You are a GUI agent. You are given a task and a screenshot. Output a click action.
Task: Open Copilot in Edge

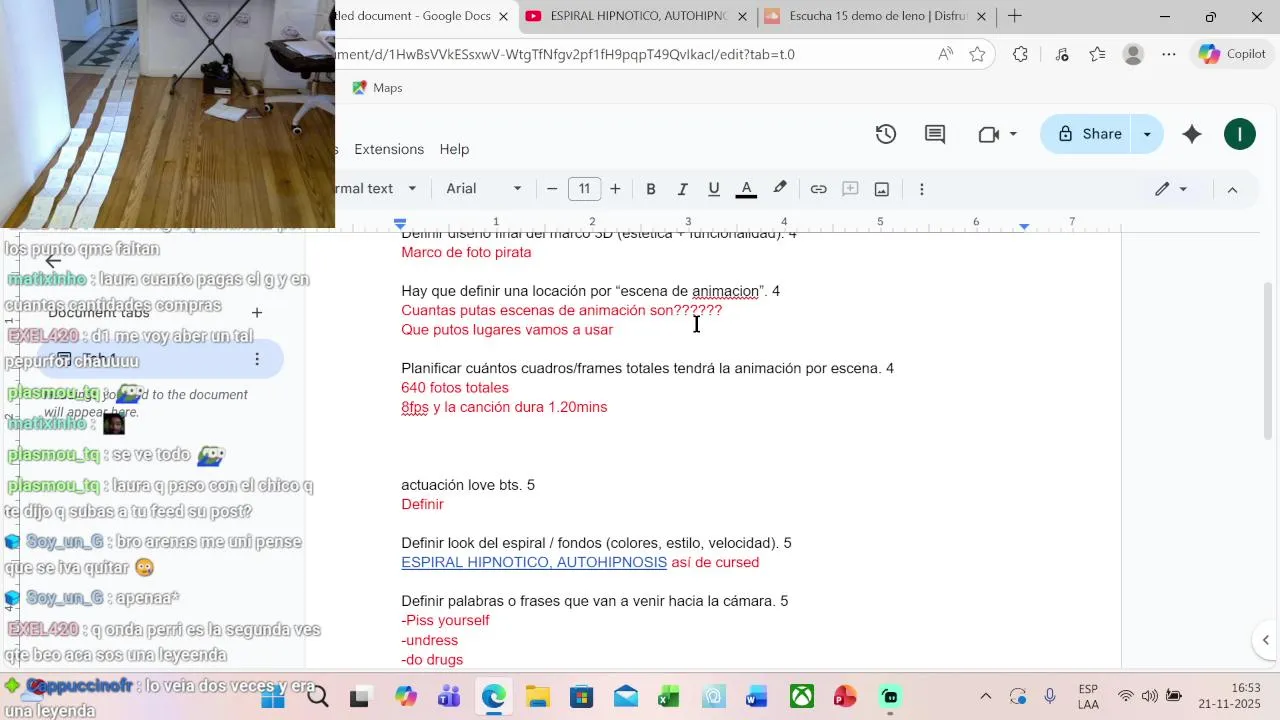[1232, 54]
